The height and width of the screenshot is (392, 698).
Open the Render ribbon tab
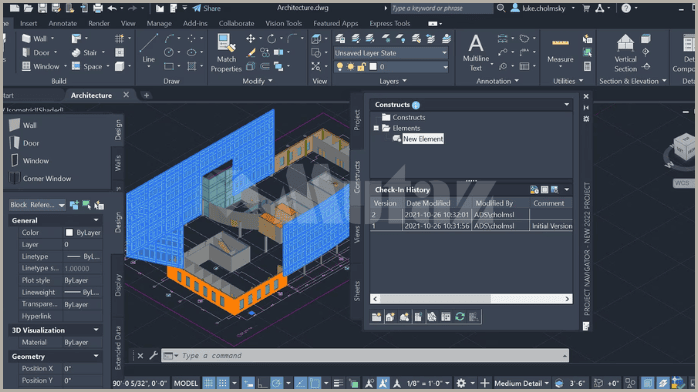click(x=99, y=23)
